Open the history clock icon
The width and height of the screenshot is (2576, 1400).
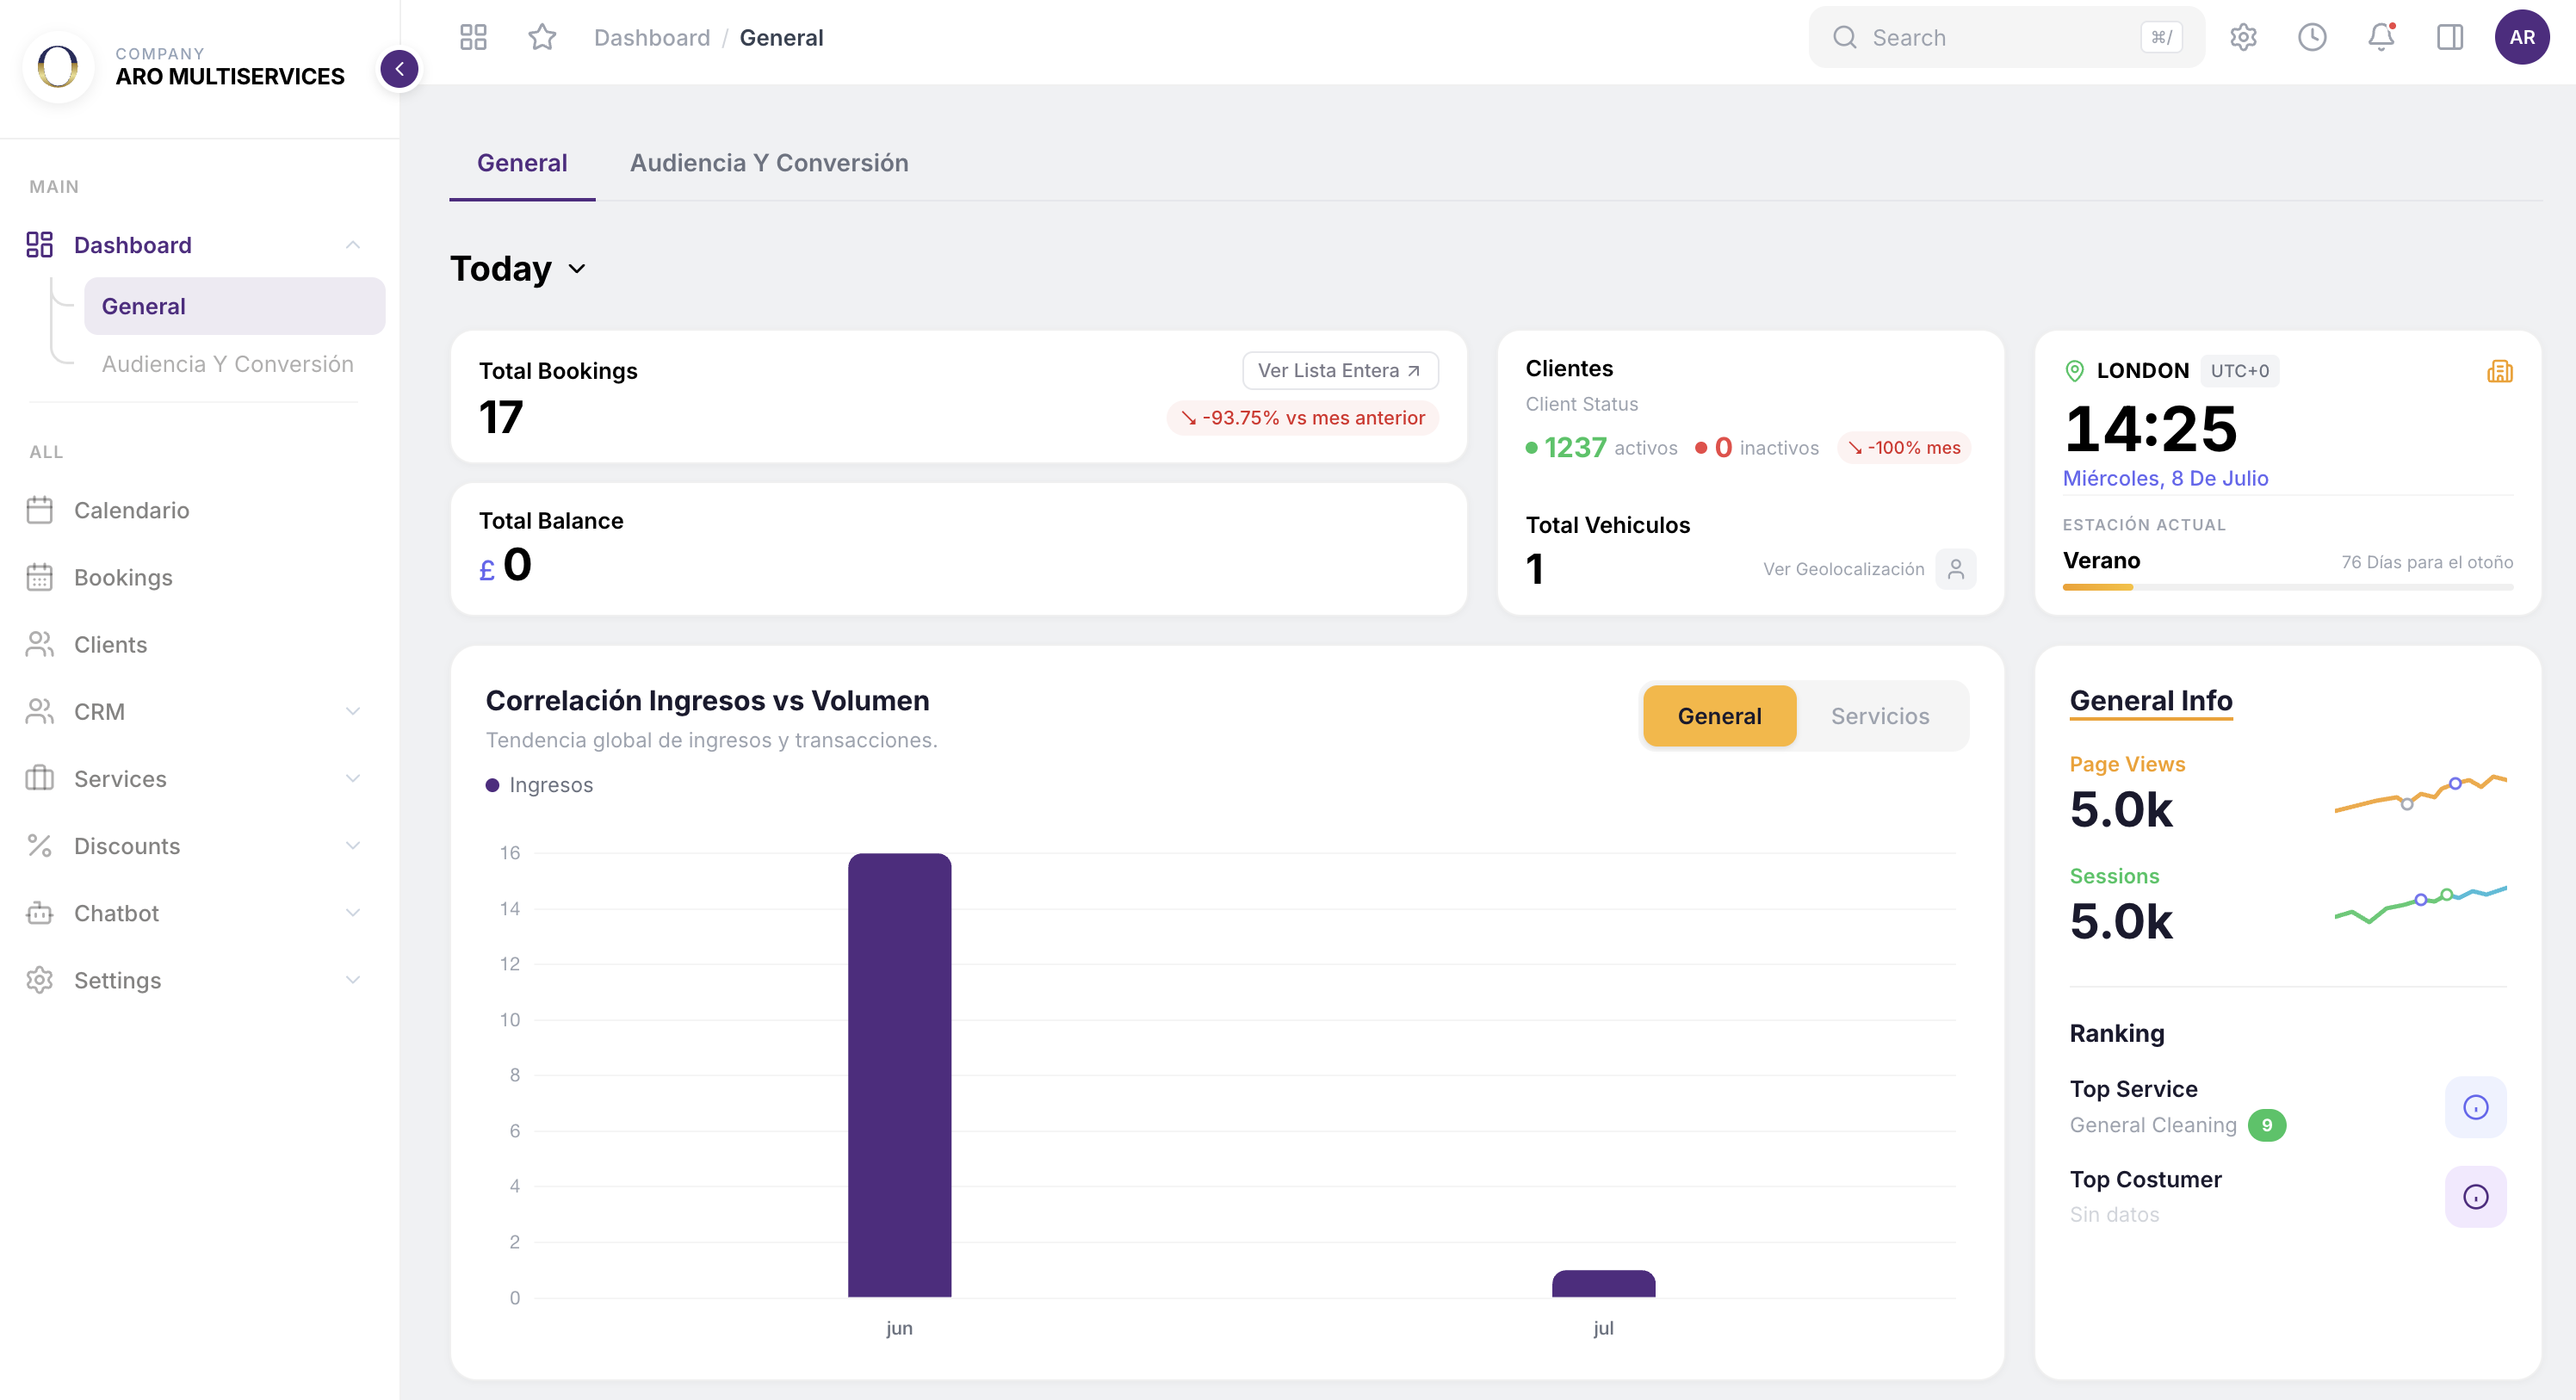(2312, 38)
